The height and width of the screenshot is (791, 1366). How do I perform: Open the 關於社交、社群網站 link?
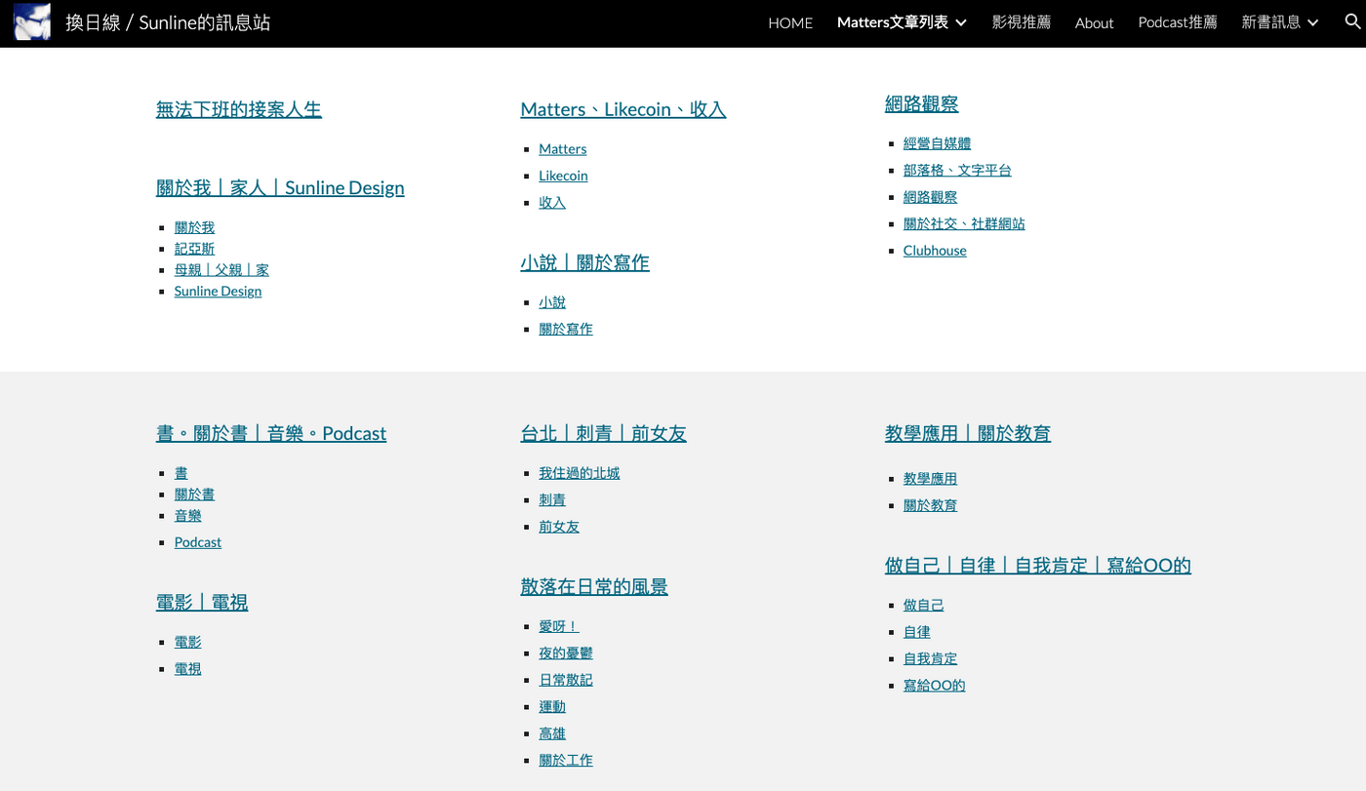pos(964,224)
